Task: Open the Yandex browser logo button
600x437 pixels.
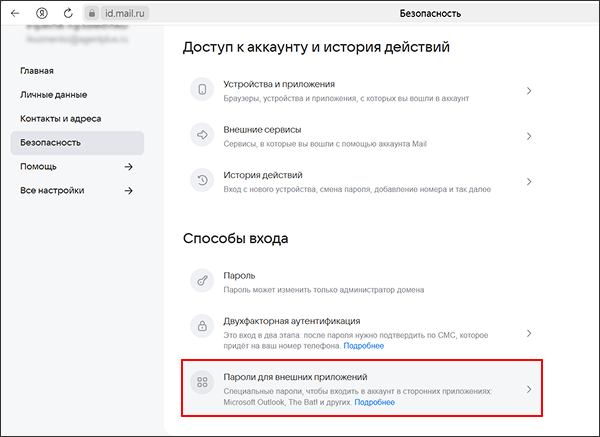Action: click(42, 13)
